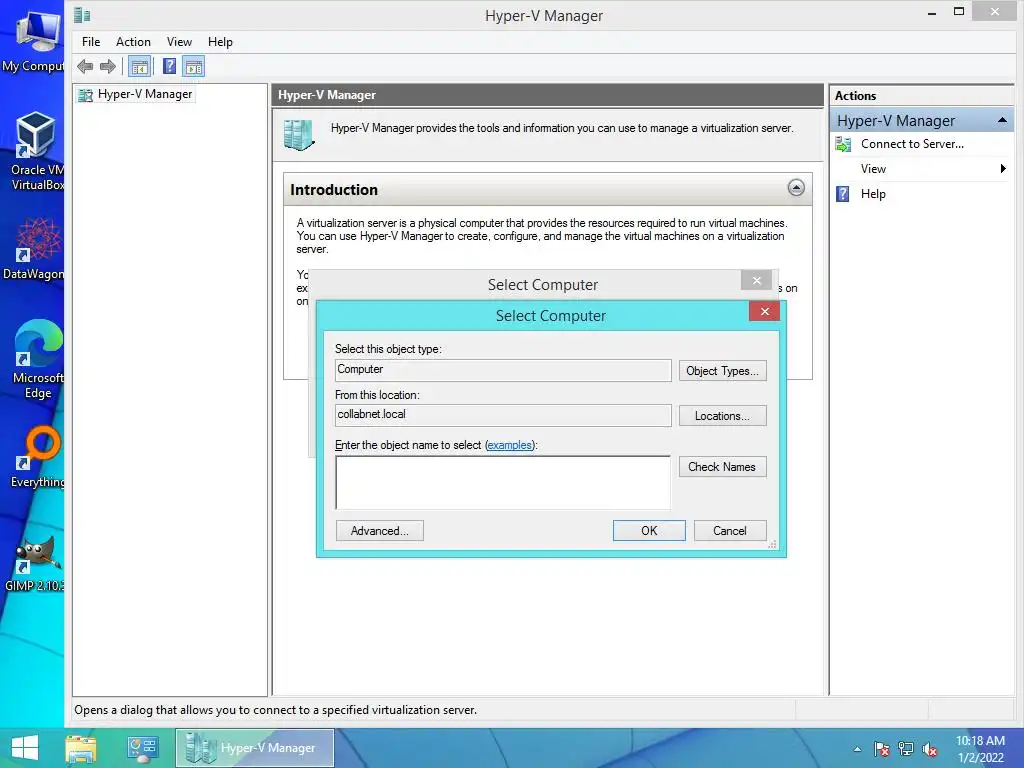Screen dimensions: 1024x768
Task: Select the Microsoft Edge desktop icon
Action: pos(38,359)
